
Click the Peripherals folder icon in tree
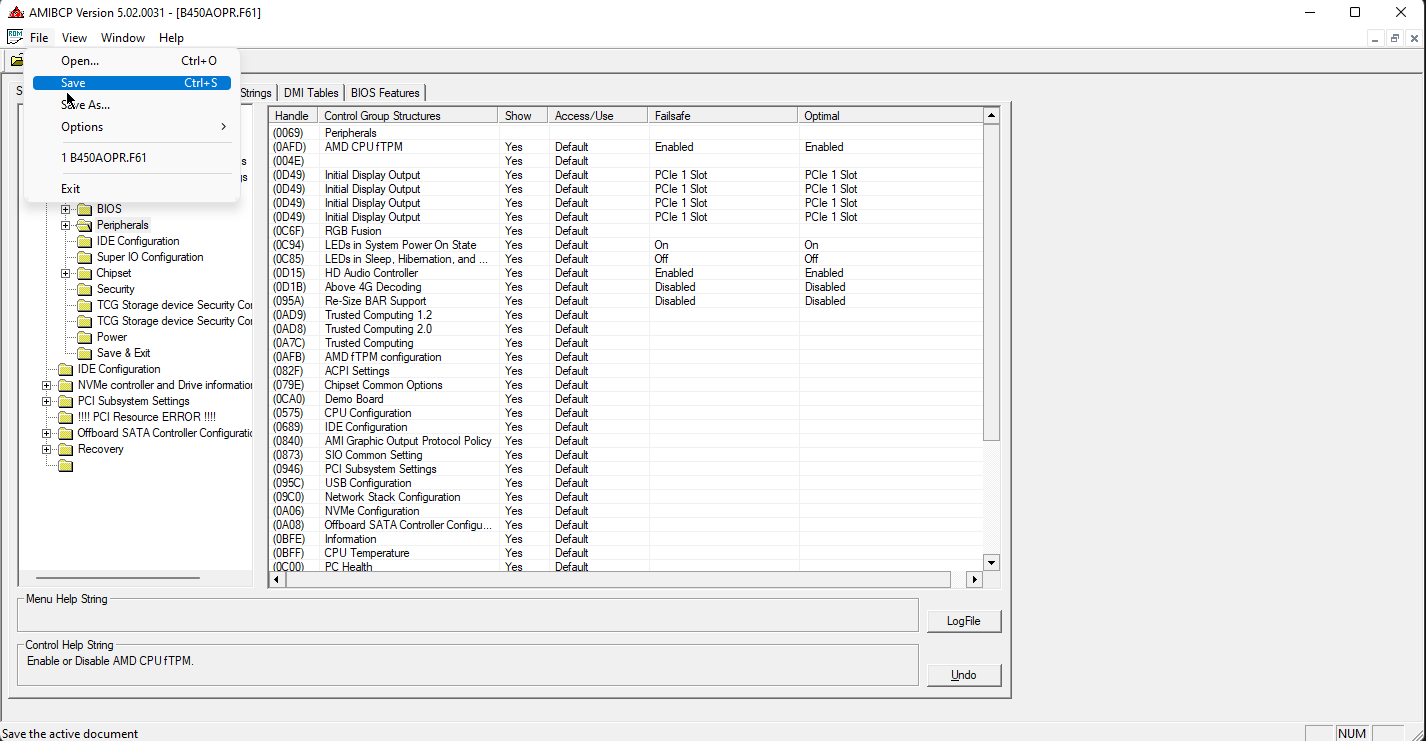84,225
